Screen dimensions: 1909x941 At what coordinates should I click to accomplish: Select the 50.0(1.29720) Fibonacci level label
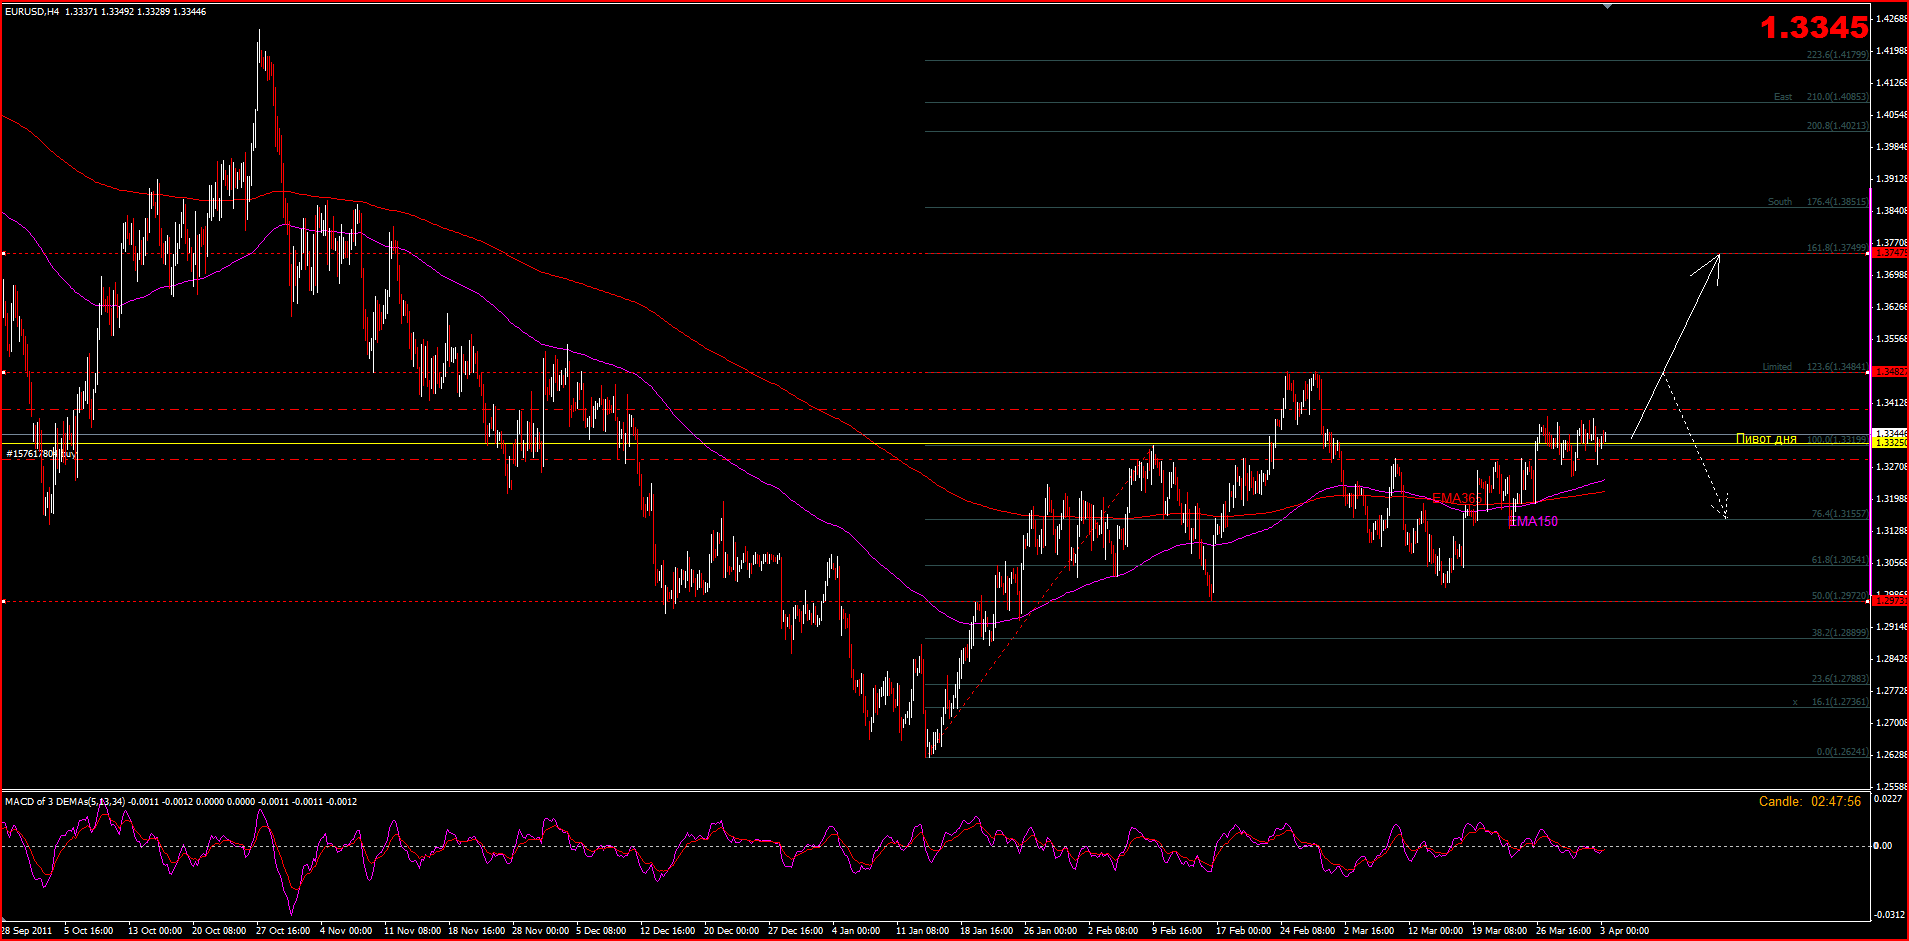pyautogui.click(x=1840, y=596)
